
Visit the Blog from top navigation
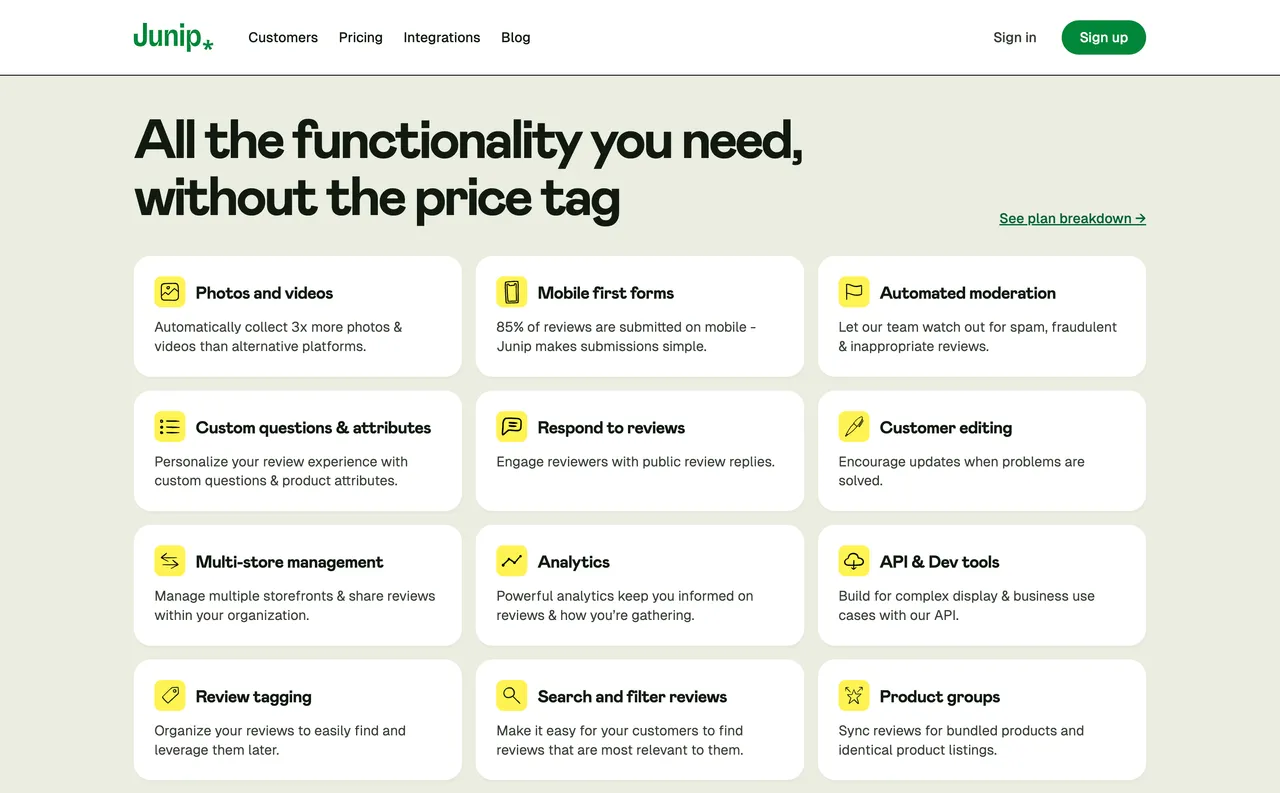coord(516,37)
